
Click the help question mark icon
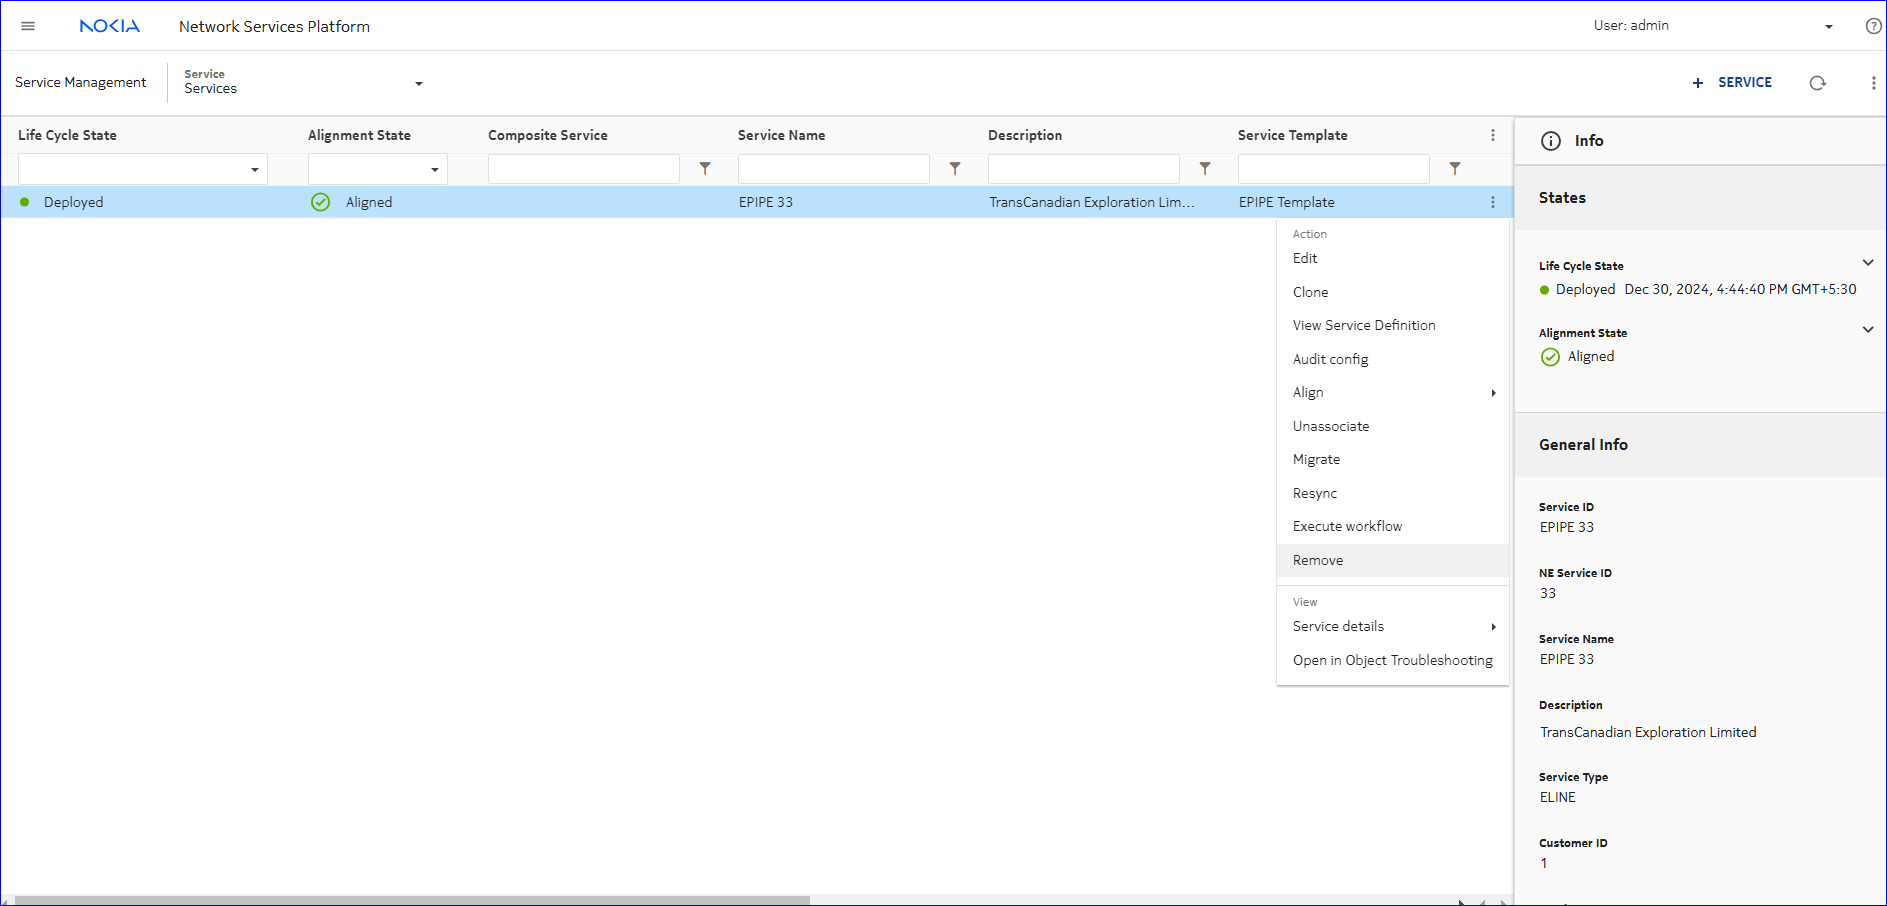tap(1873, 26)
